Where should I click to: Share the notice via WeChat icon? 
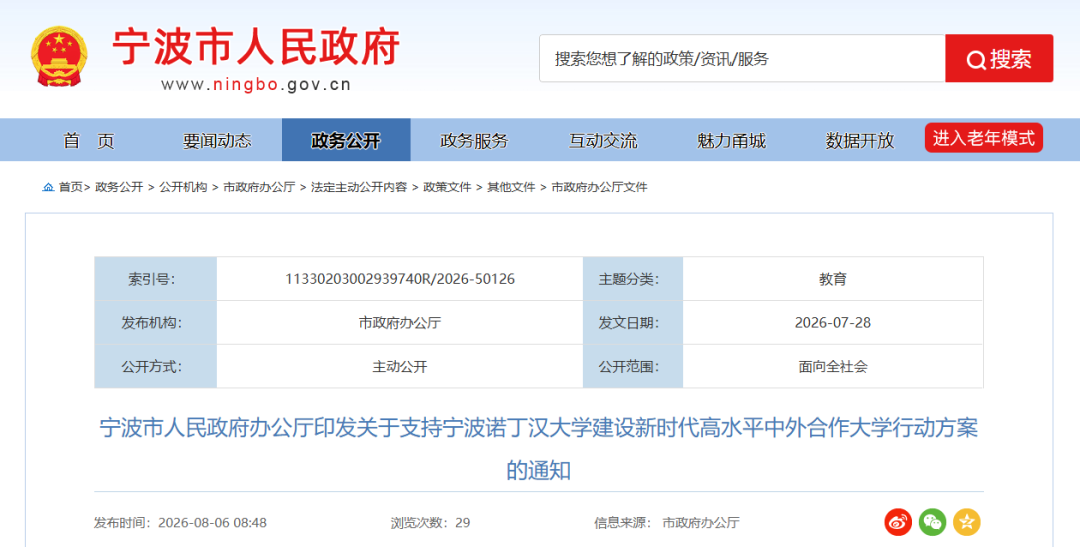tap(933, 522)
